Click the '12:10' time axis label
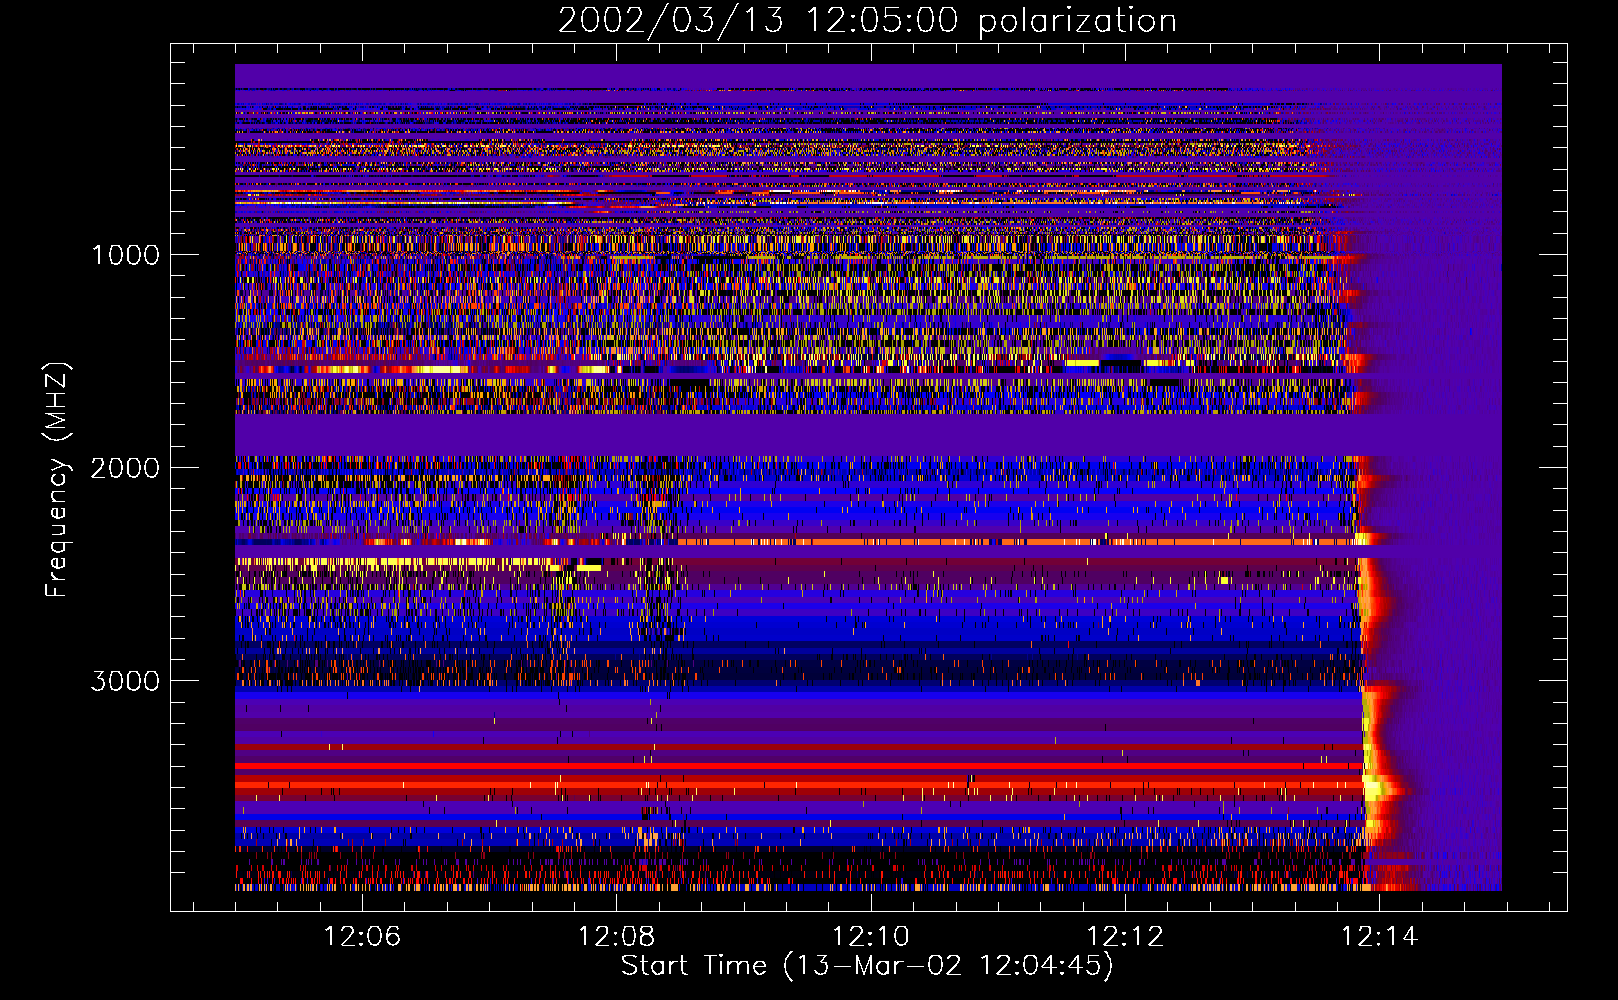Image resolution: width=1618 pixels, height=1000 pixels. point(871,936)
